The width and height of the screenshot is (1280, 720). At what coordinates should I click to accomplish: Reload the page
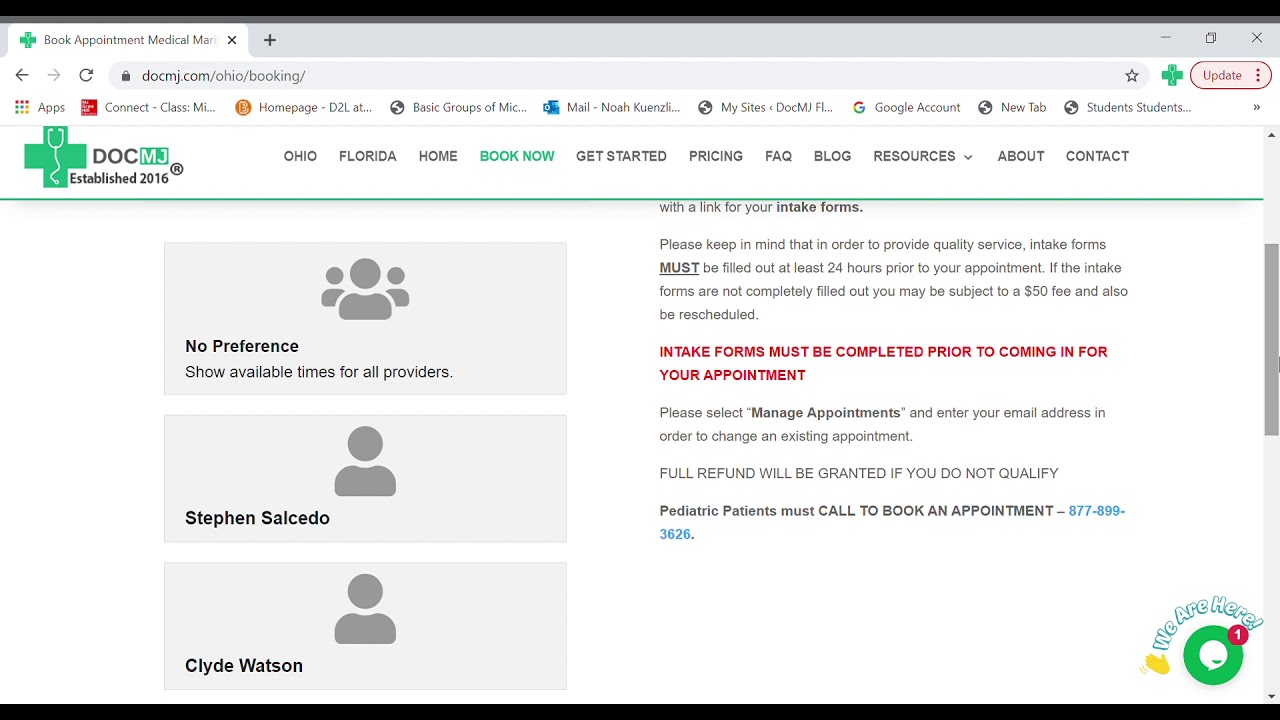point(86,75)
